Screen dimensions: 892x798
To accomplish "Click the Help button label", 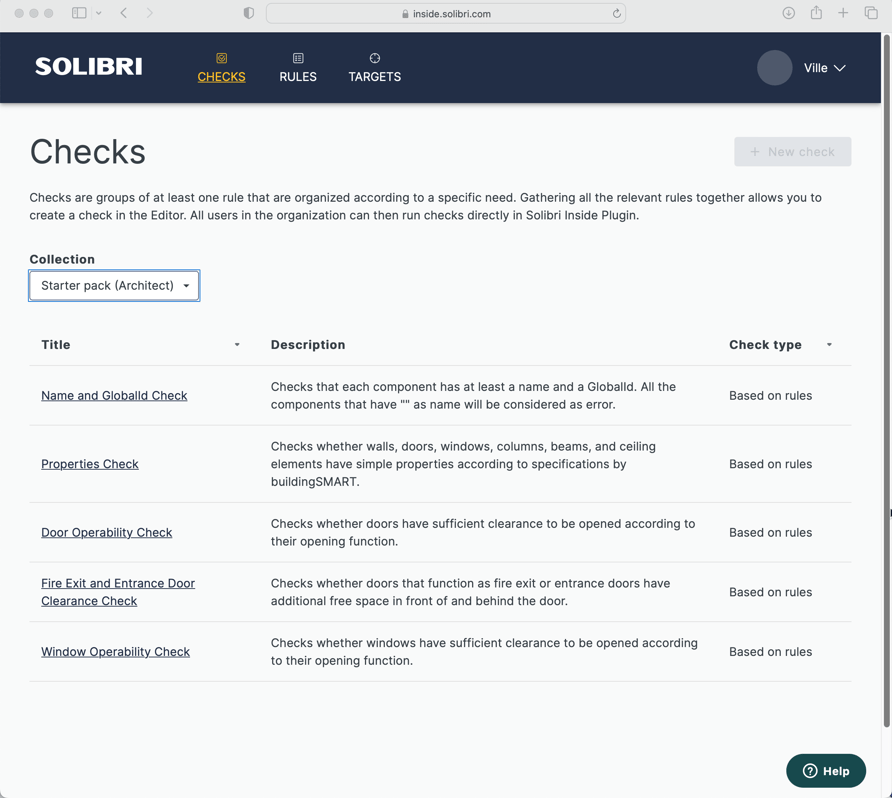I will pos(836,771).
